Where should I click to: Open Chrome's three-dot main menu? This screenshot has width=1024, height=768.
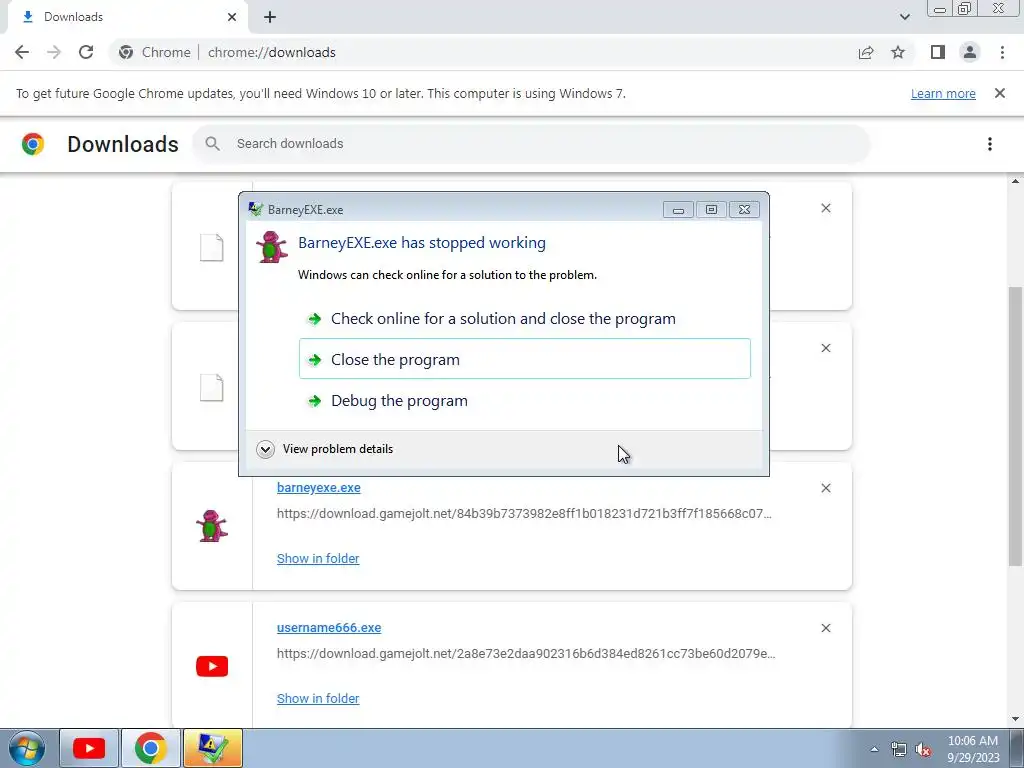(x=1002, y=52)
